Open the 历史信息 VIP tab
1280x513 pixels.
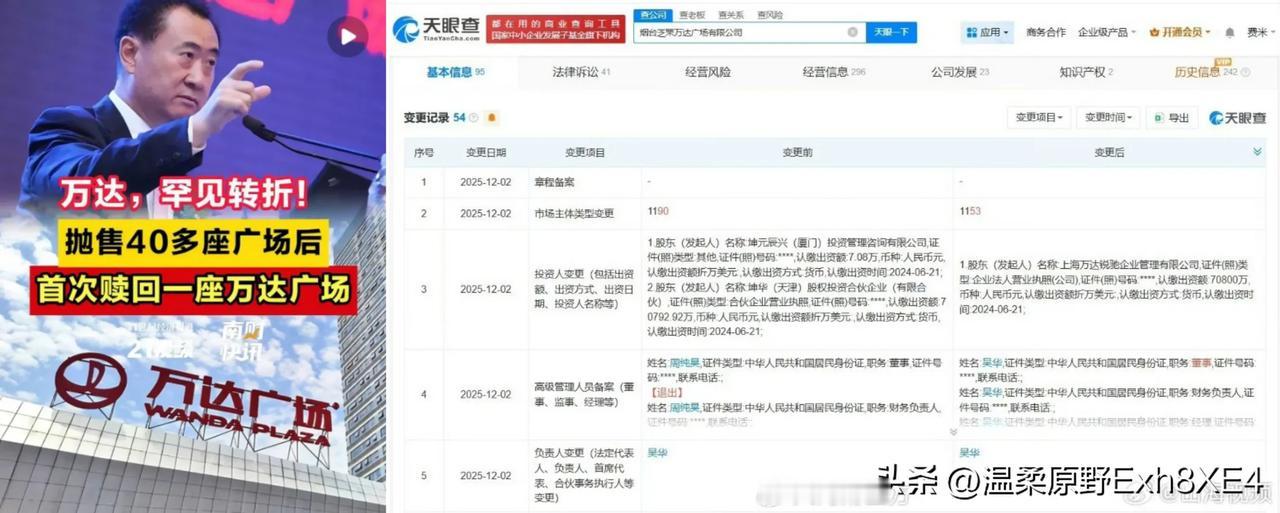pyautogui.click(x=1205, y=72)
